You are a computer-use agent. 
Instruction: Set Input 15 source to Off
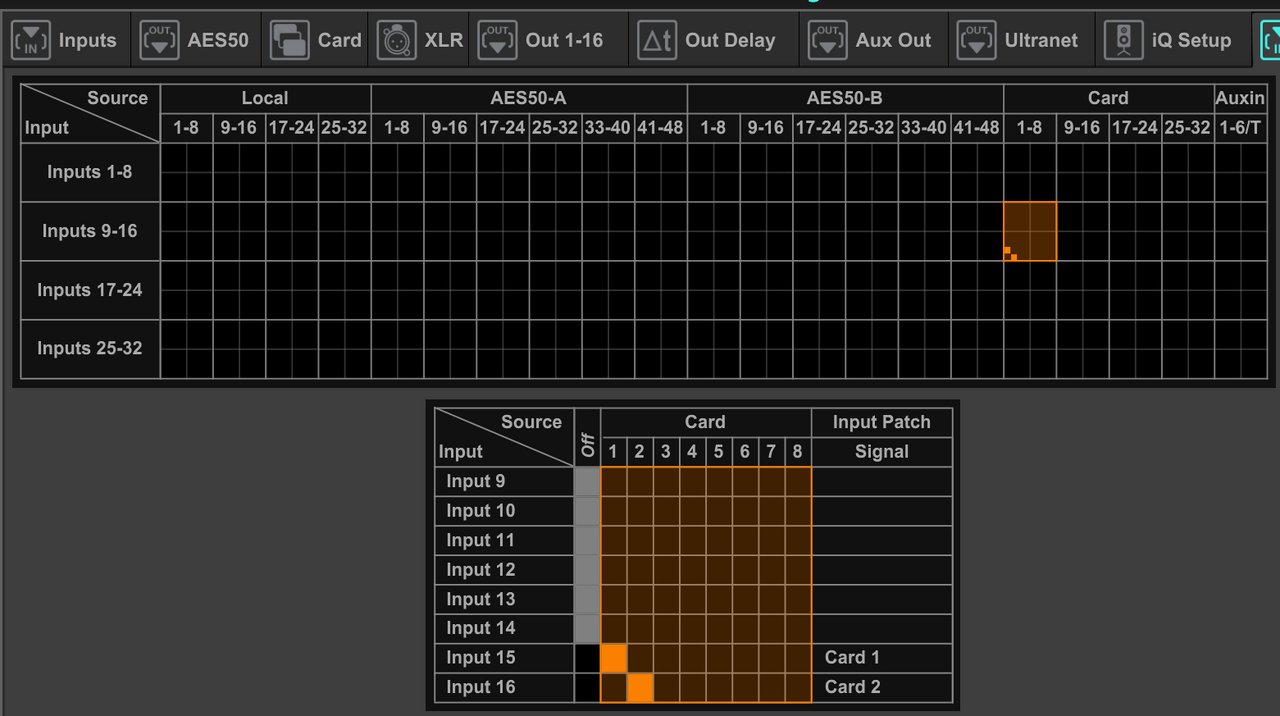(588, 658)
